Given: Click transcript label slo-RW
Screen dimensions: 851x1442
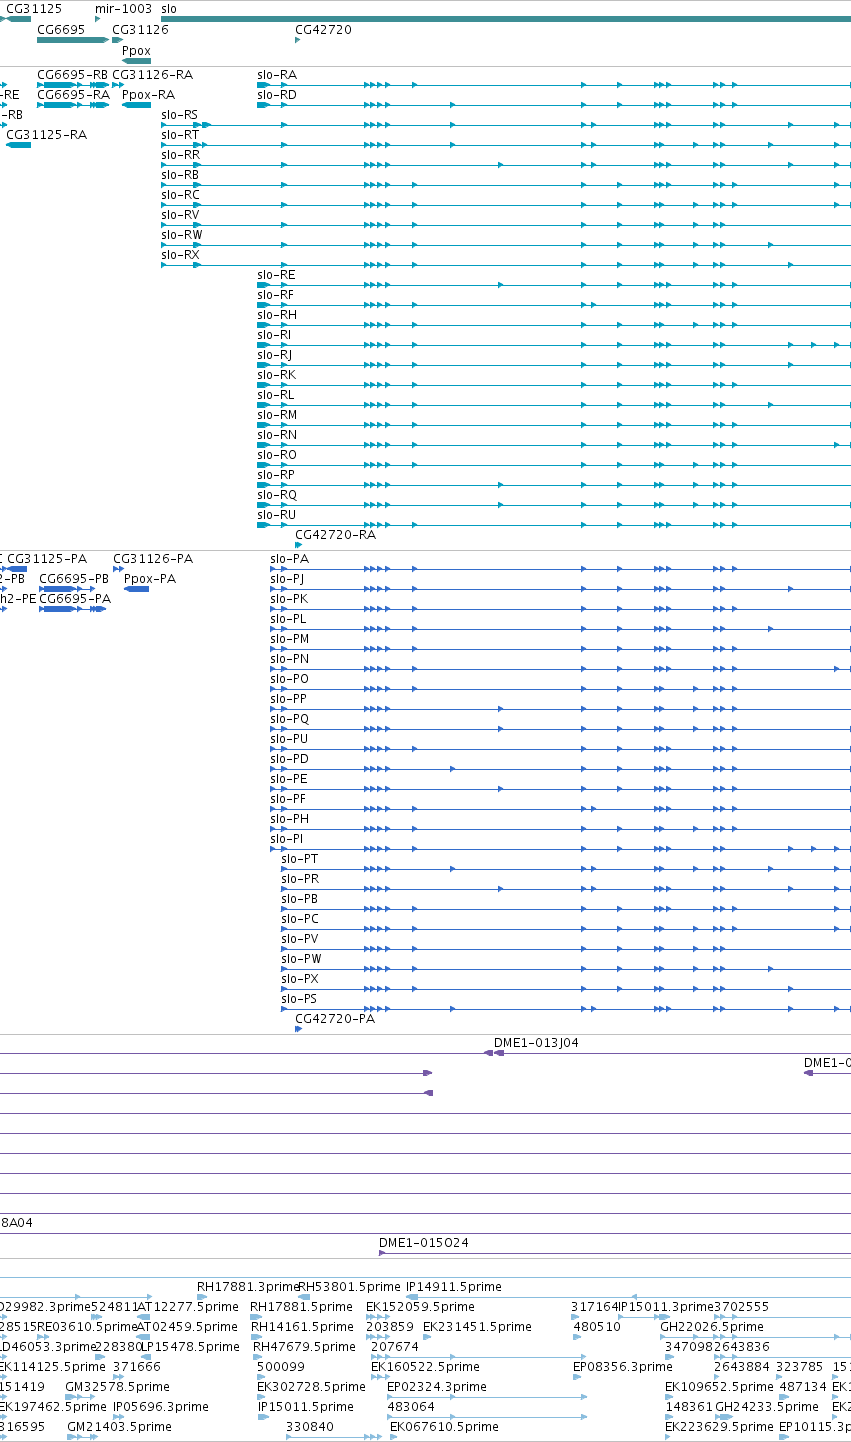Looking at the screenshot, I should (x=181, y=235).
